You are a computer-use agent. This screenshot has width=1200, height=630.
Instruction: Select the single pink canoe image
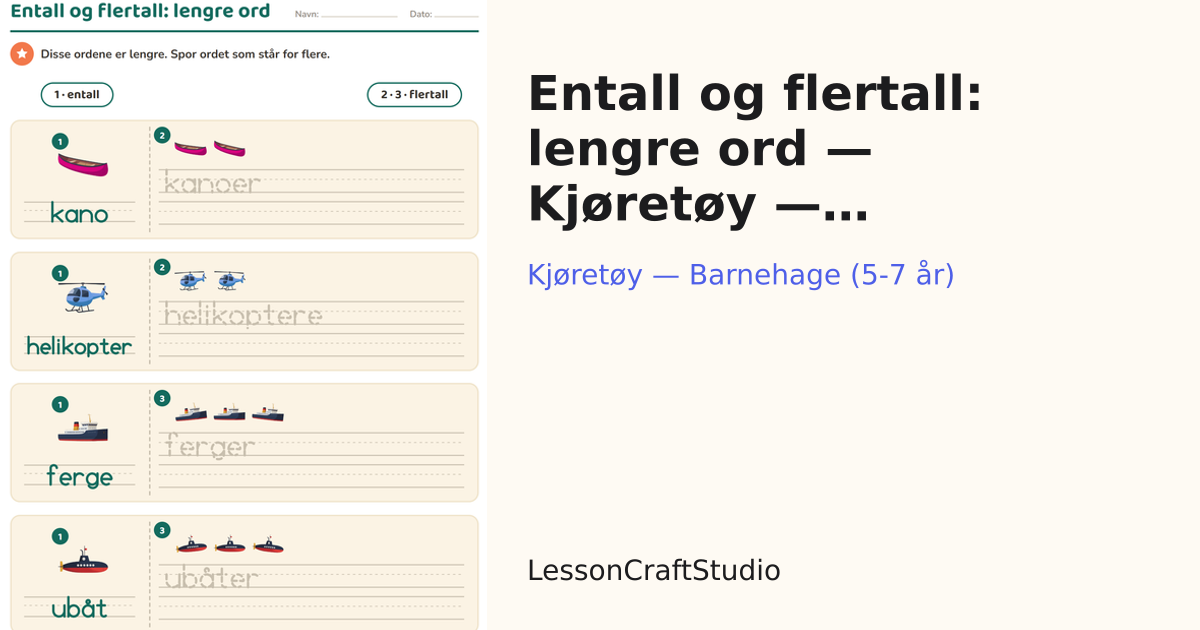(83, 165)
